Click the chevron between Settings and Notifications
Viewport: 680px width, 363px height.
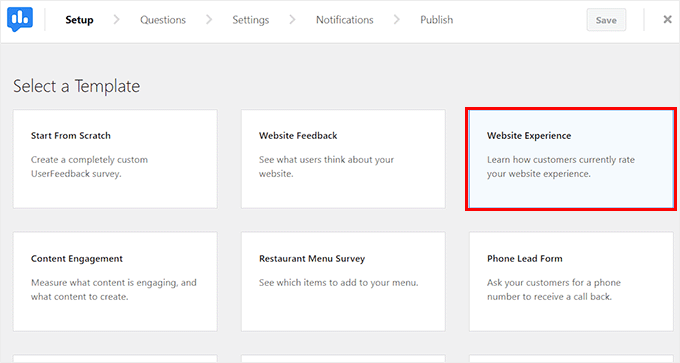[x=292, y=20]
